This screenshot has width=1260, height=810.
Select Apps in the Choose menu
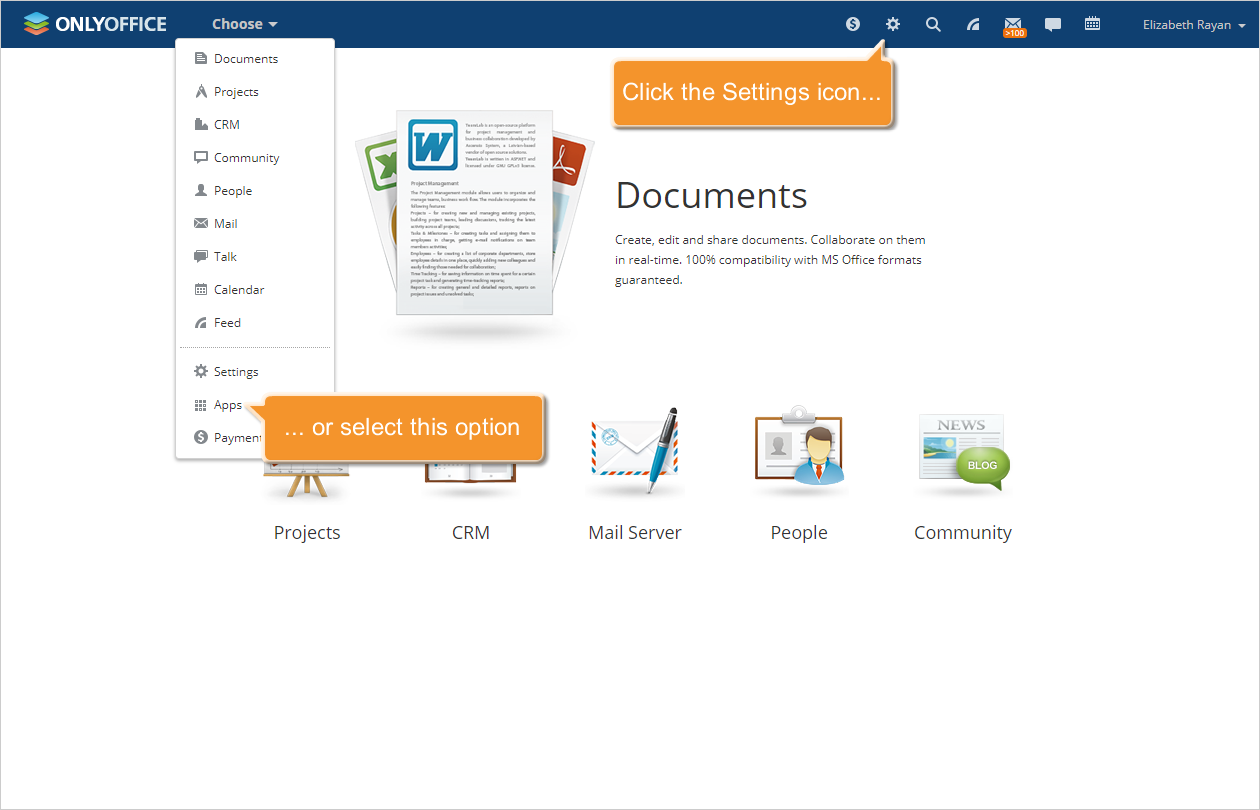(x=220, y=404)
